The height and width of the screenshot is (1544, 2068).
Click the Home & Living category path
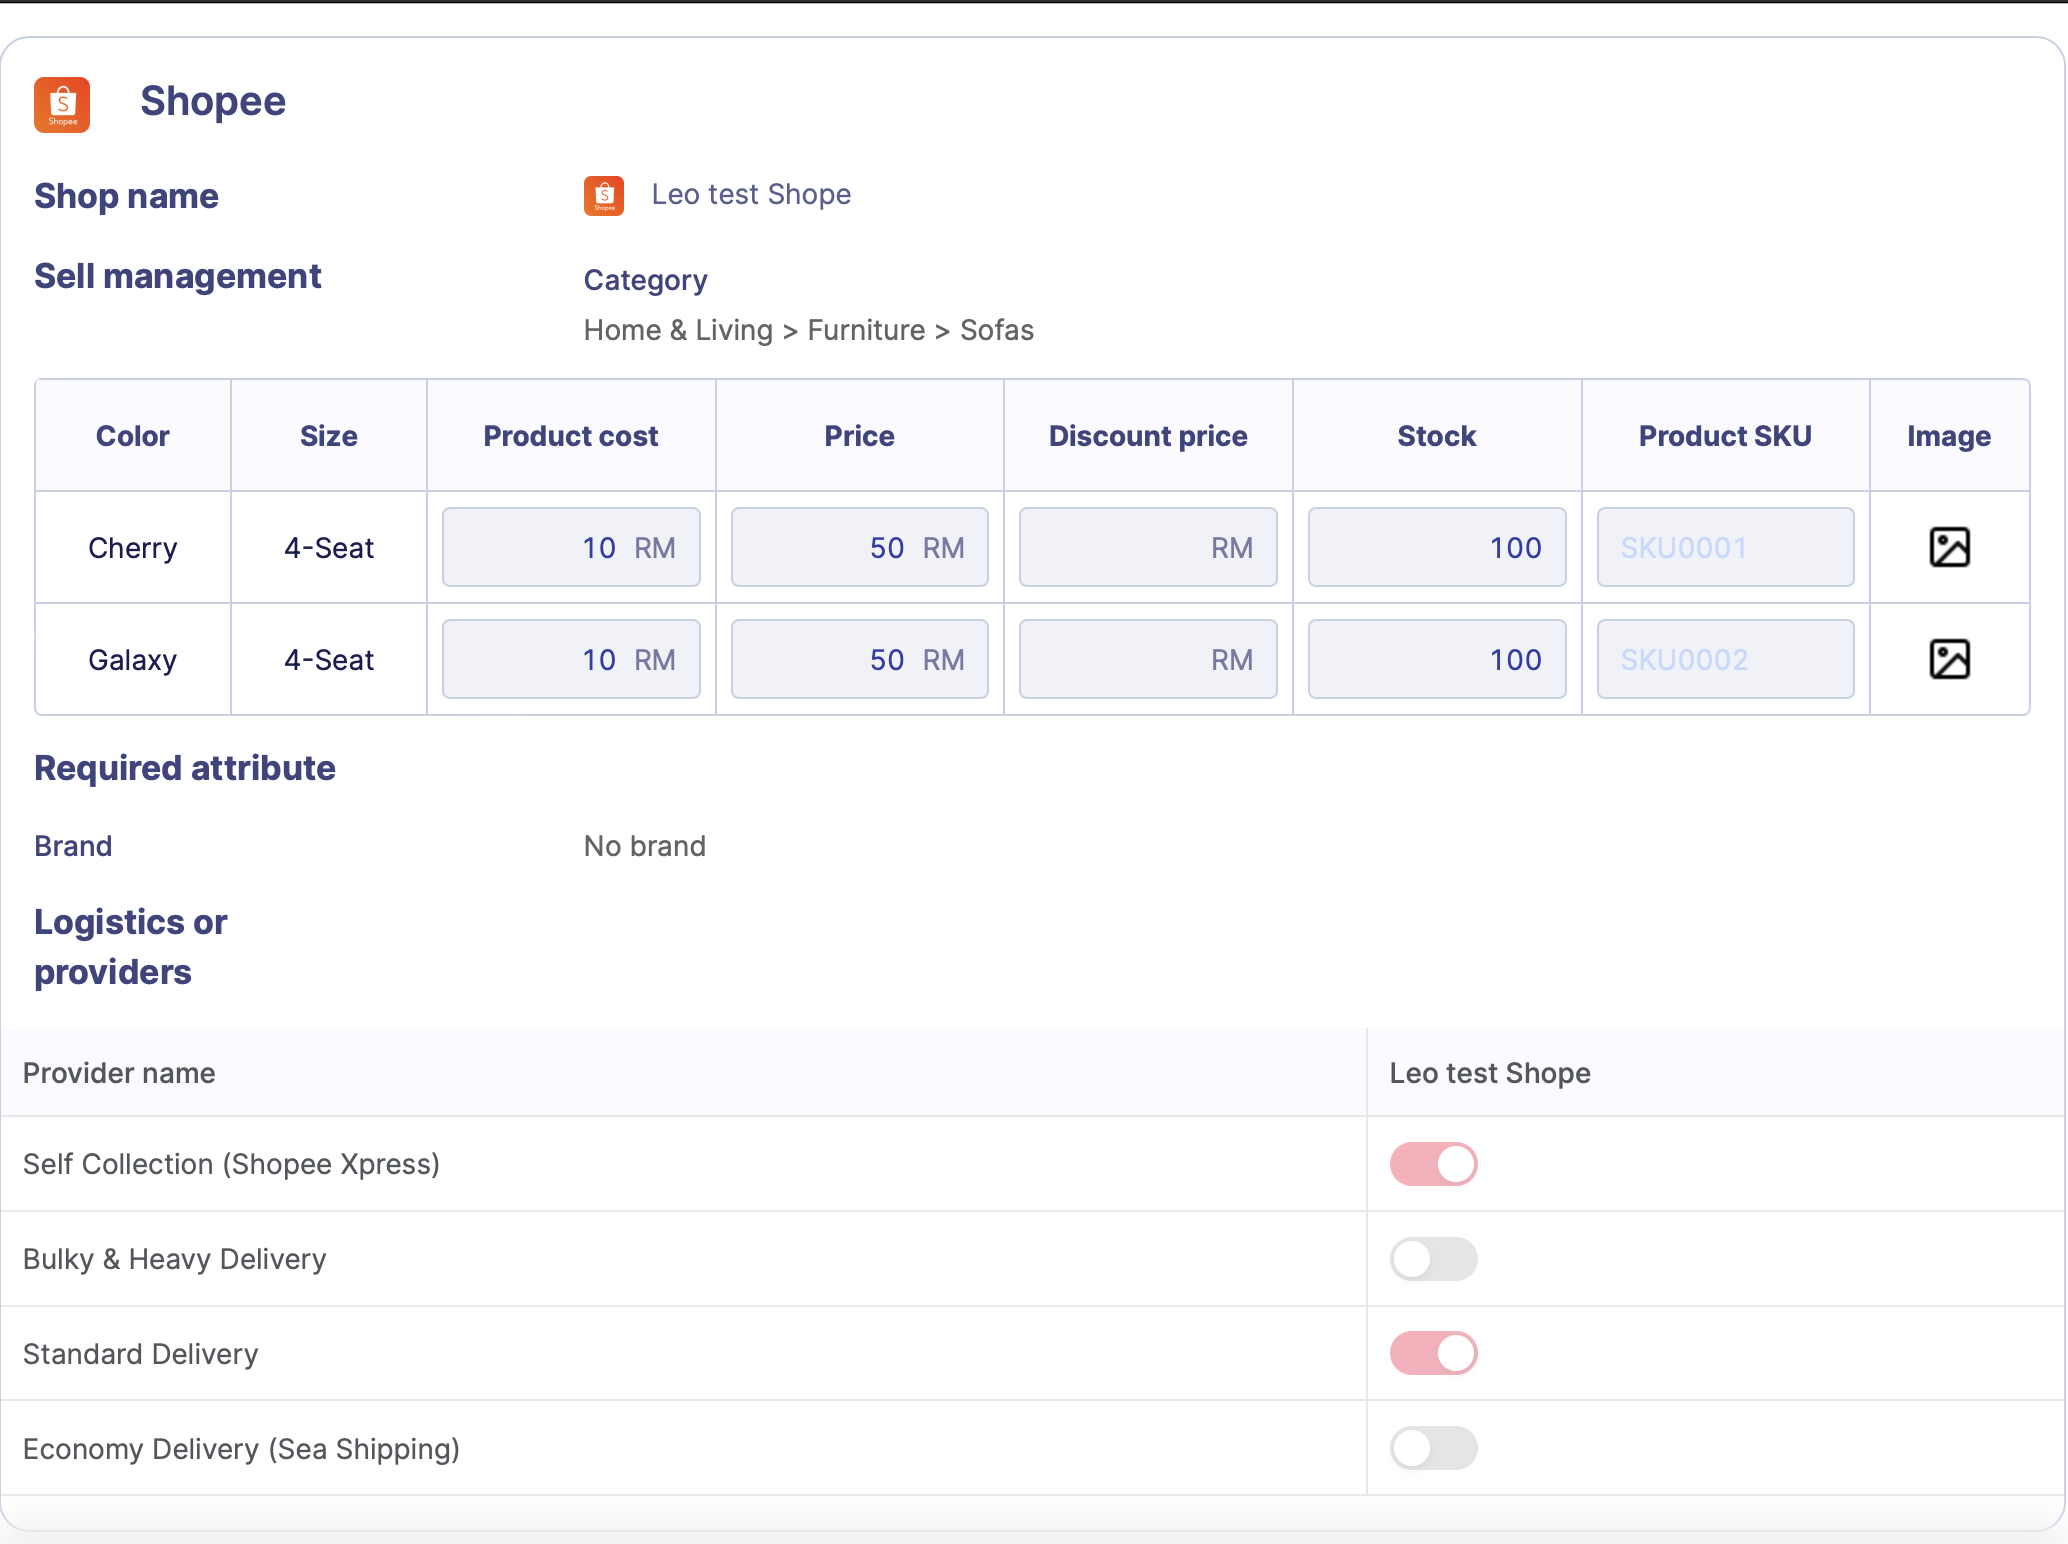678,330
